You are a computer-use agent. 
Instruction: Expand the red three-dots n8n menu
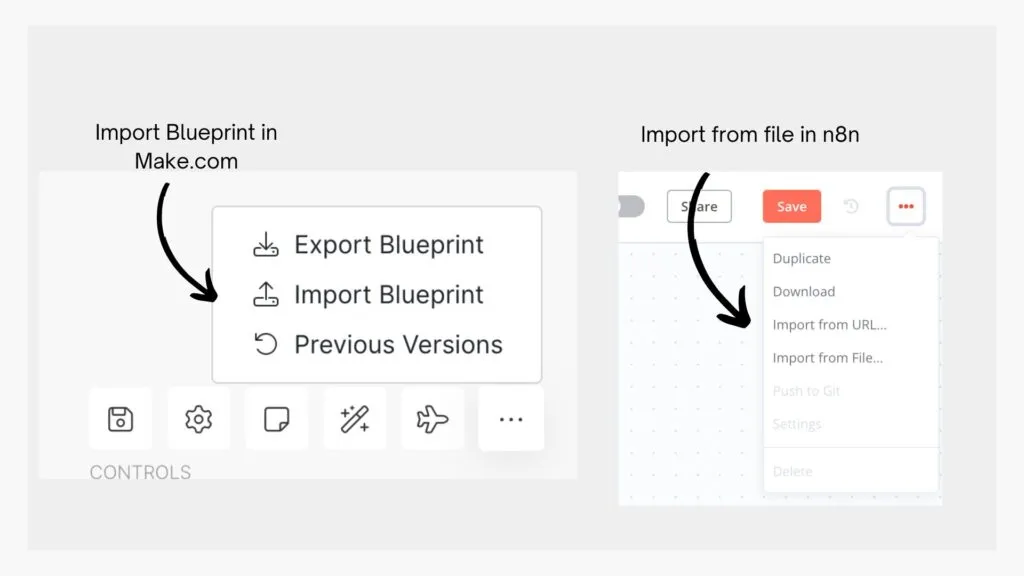click(x=906, y=207)
